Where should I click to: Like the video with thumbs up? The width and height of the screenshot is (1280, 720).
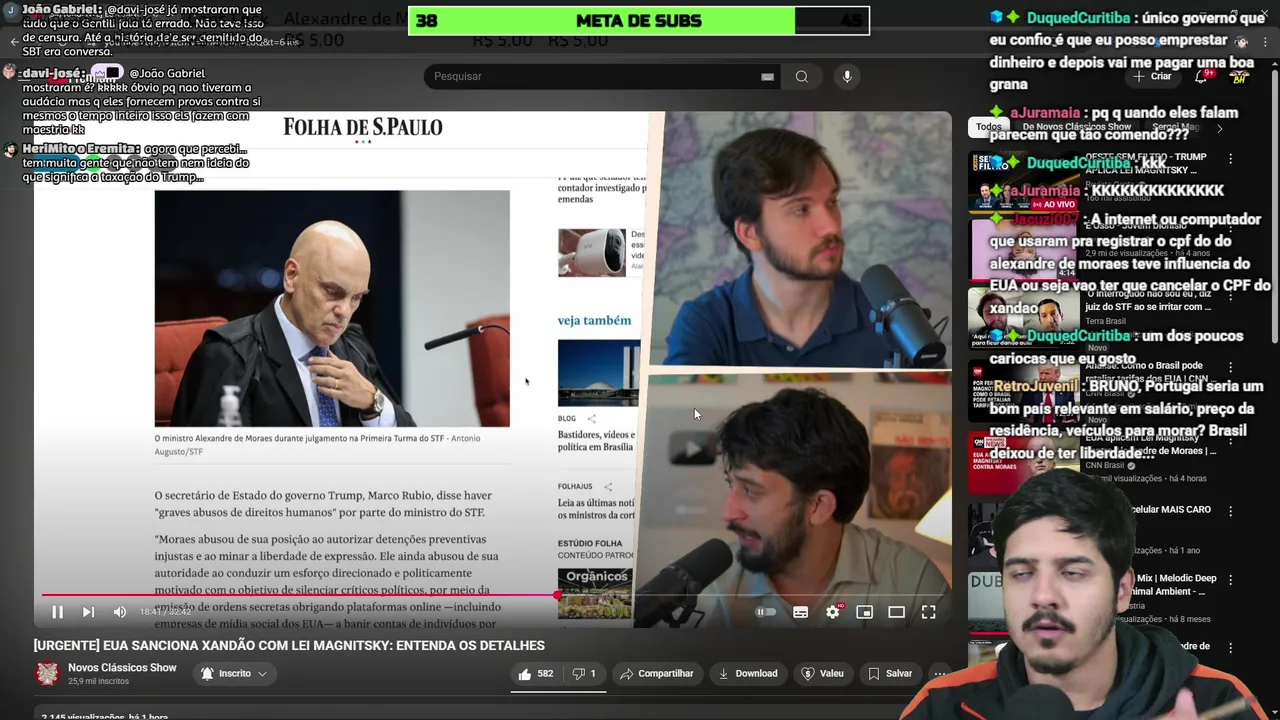pyautogui.click(x=536, y=674)
